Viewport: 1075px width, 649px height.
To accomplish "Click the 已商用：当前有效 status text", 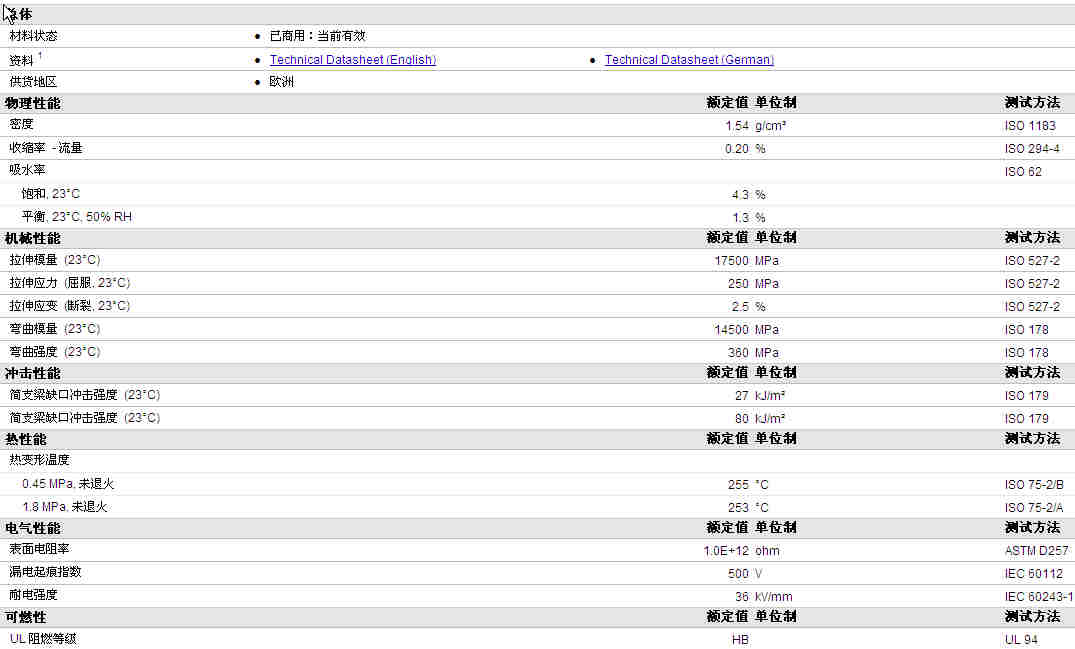I will (317, 36).
